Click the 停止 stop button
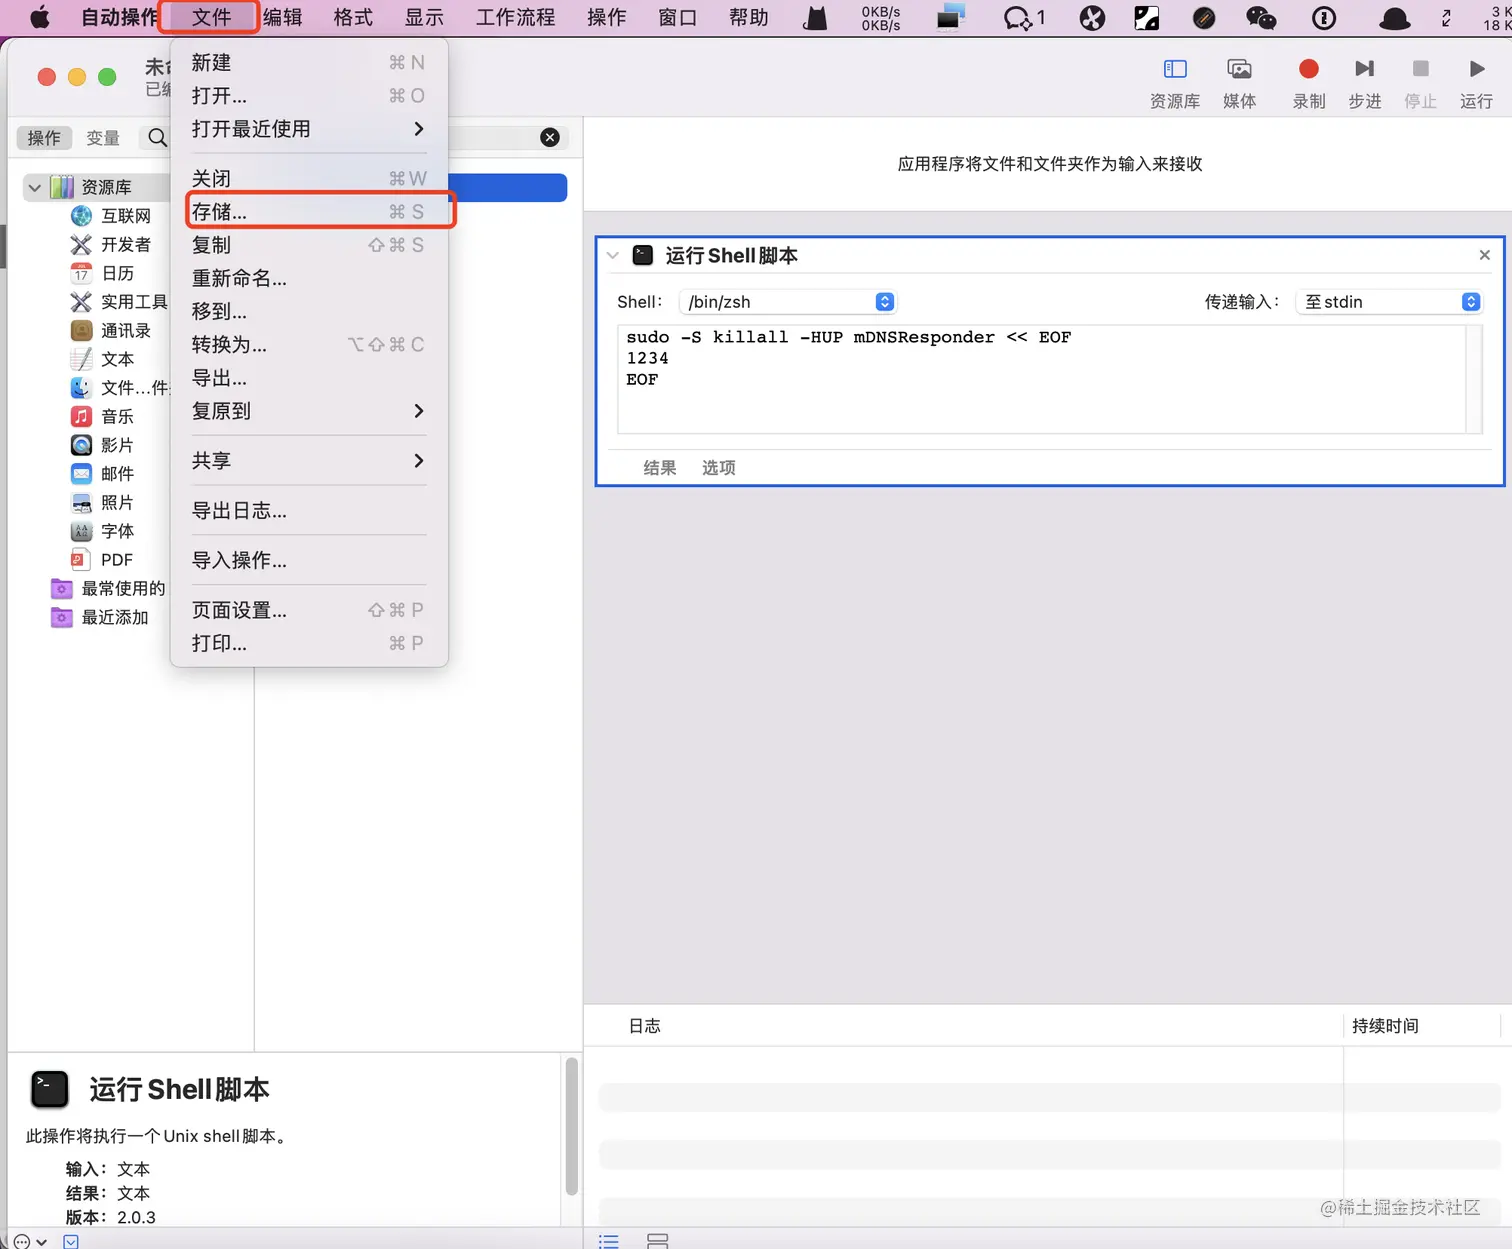This screenshot has width=1512, height=1249. [1421, 83]
